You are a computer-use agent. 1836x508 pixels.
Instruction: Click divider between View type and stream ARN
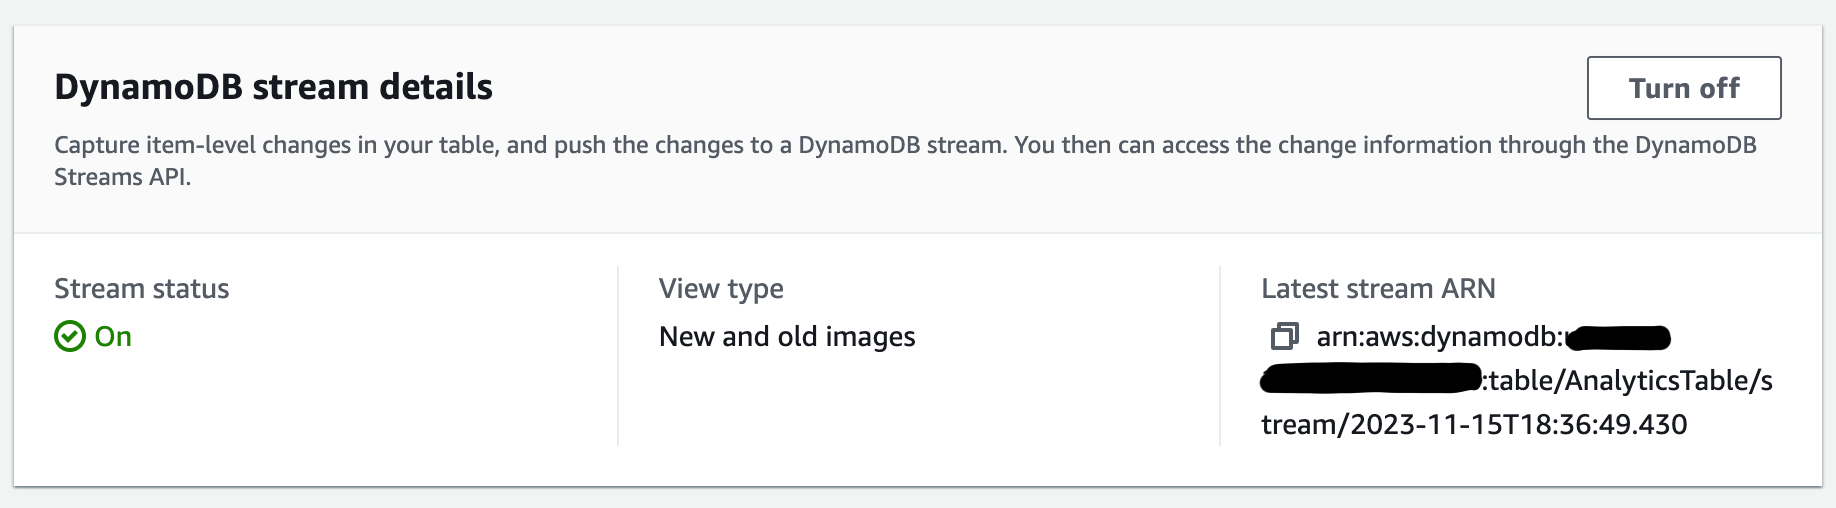pos(1220,355)
